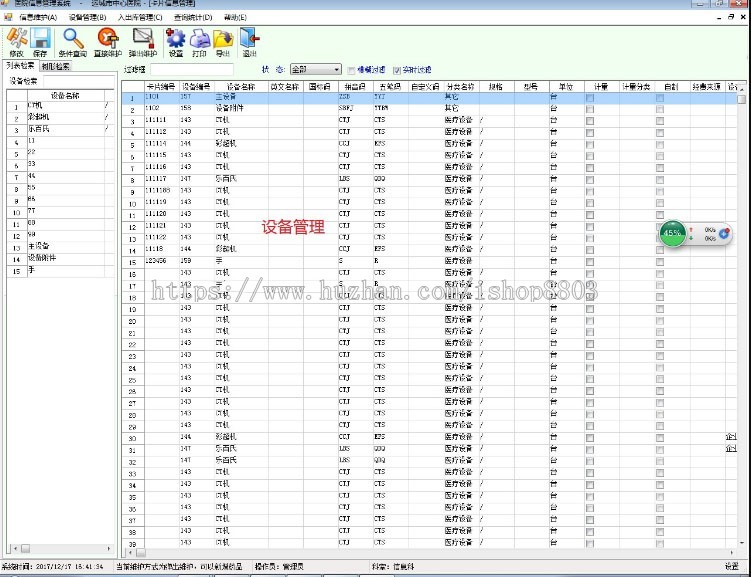
Task: Open the 设备管理(B) menu
Action: tap(89, 18)
